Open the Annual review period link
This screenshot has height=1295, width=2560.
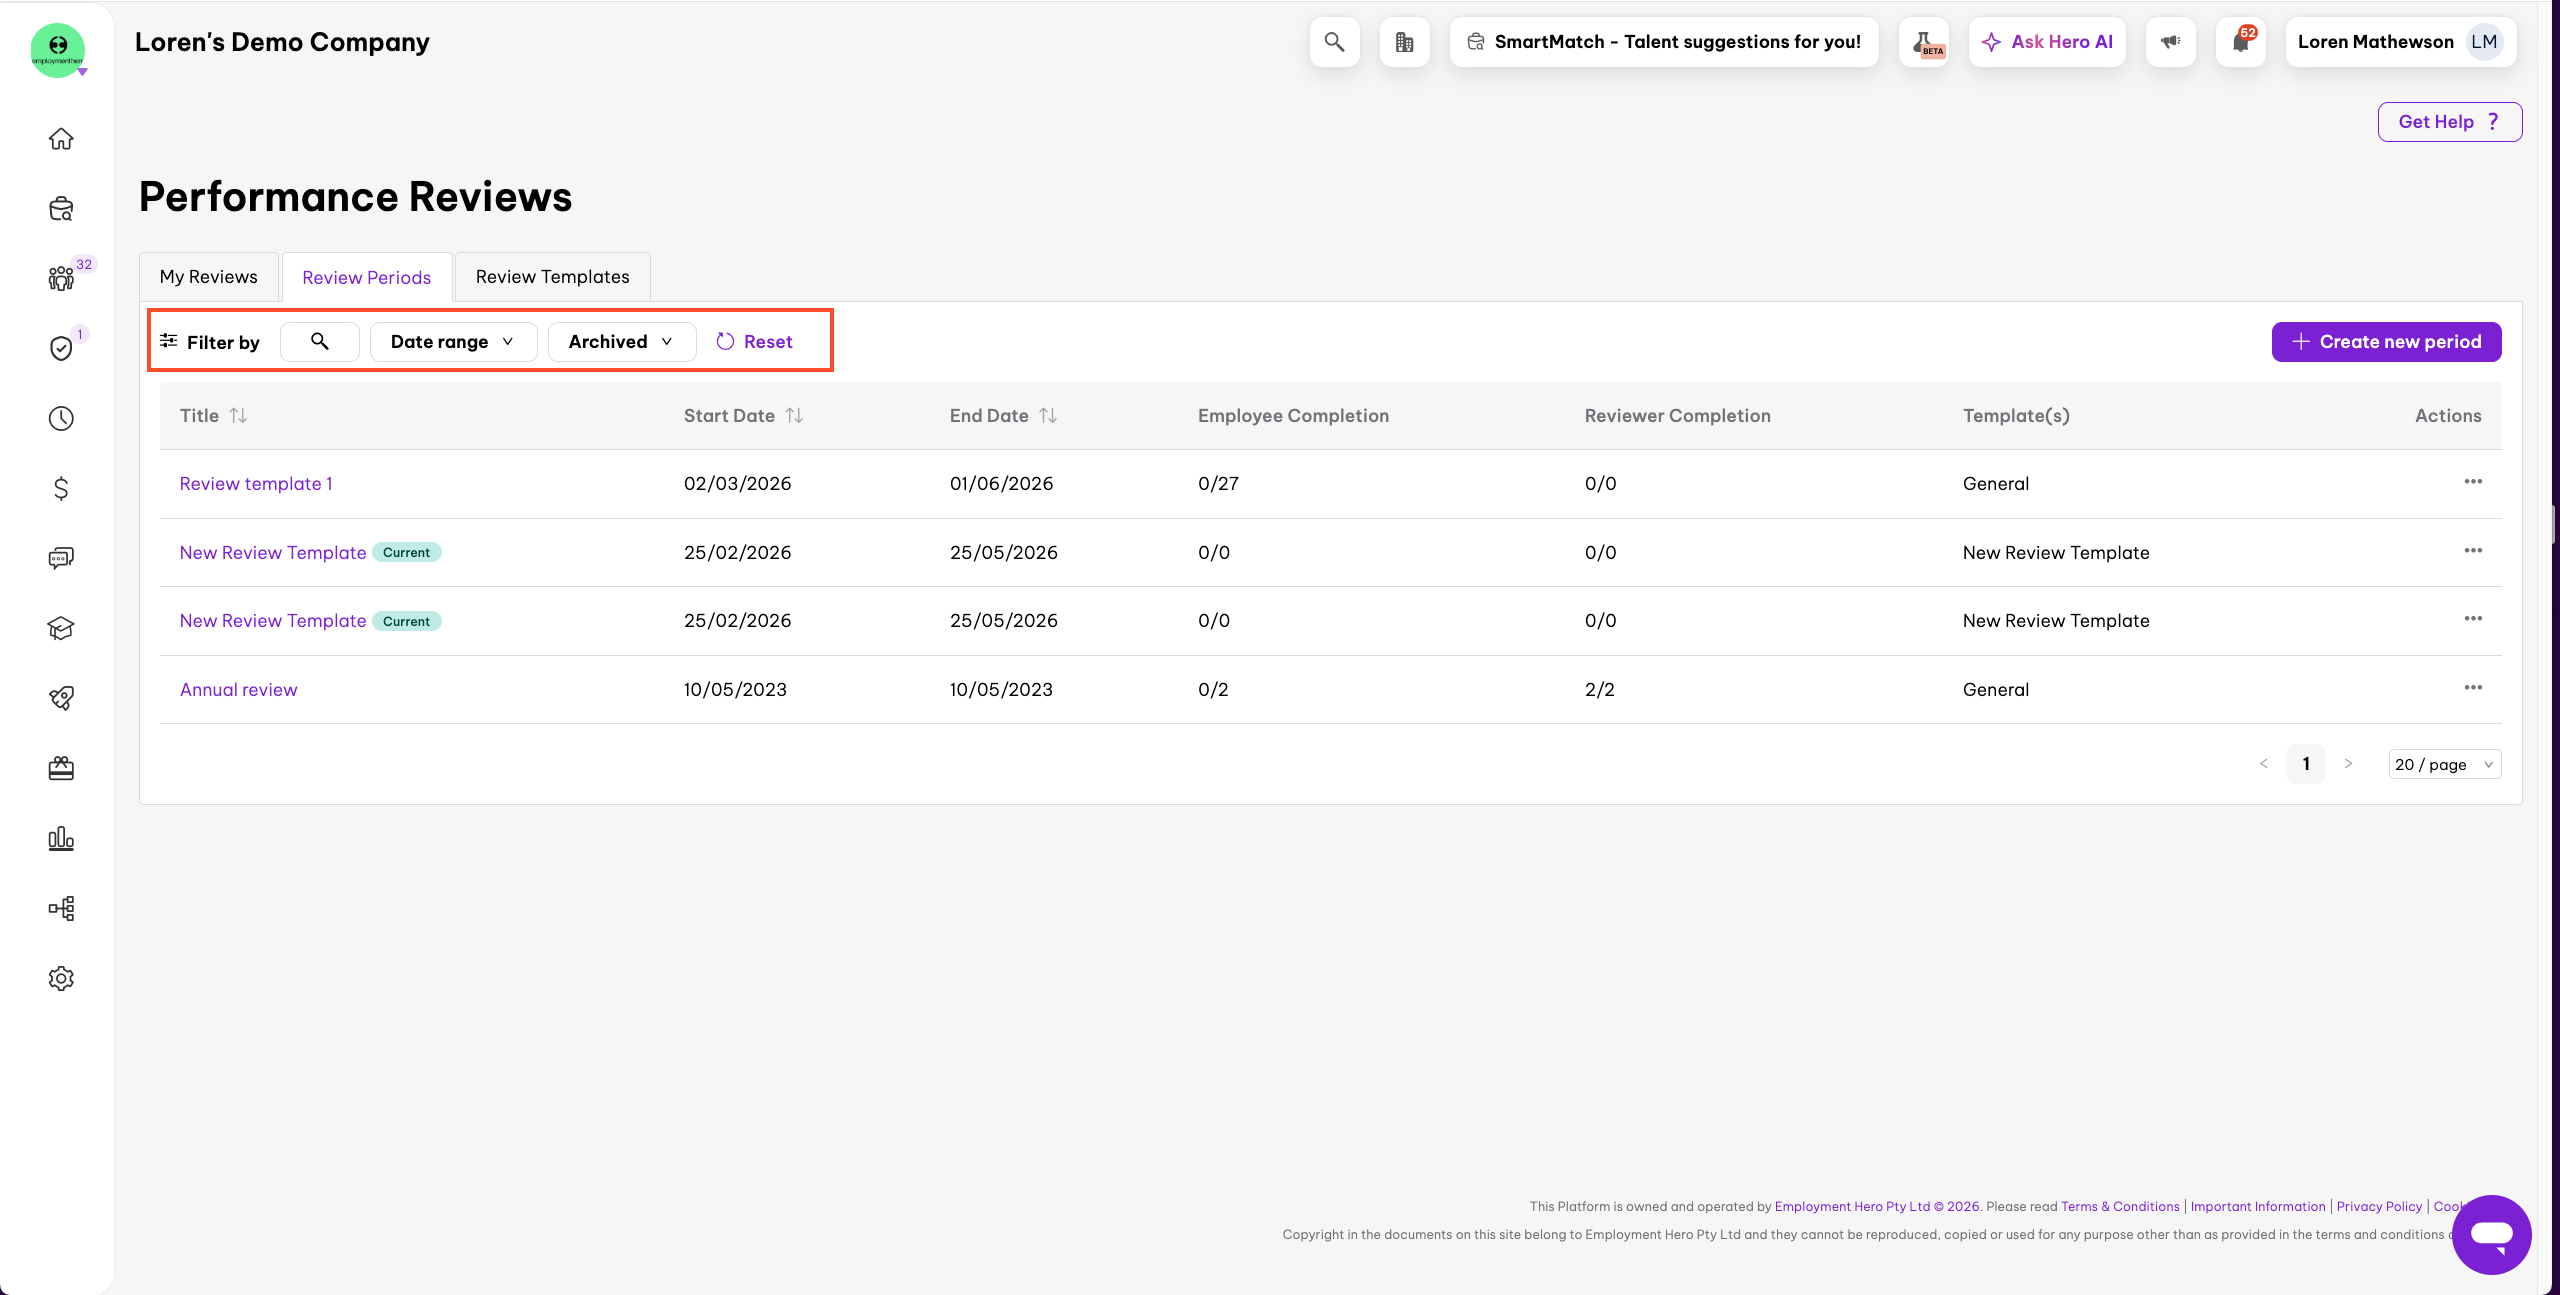(x=238, y=689)
